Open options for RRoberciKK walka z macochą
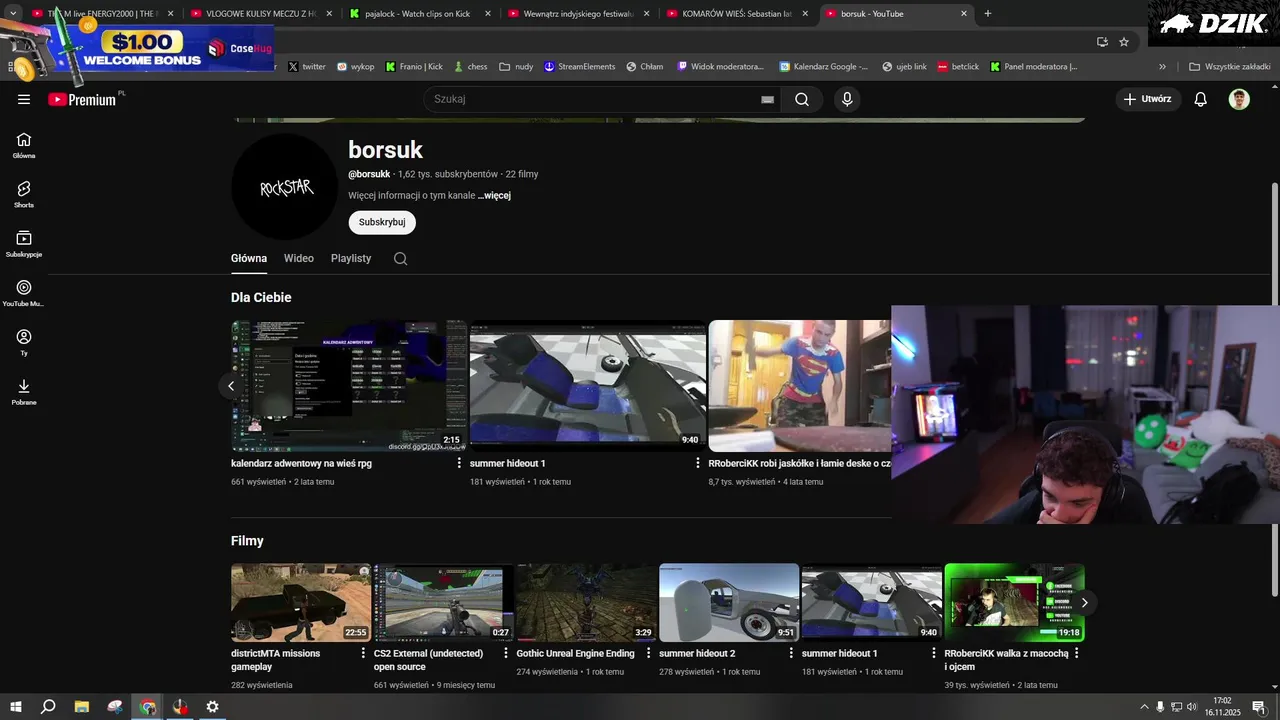 point(1076,653)
